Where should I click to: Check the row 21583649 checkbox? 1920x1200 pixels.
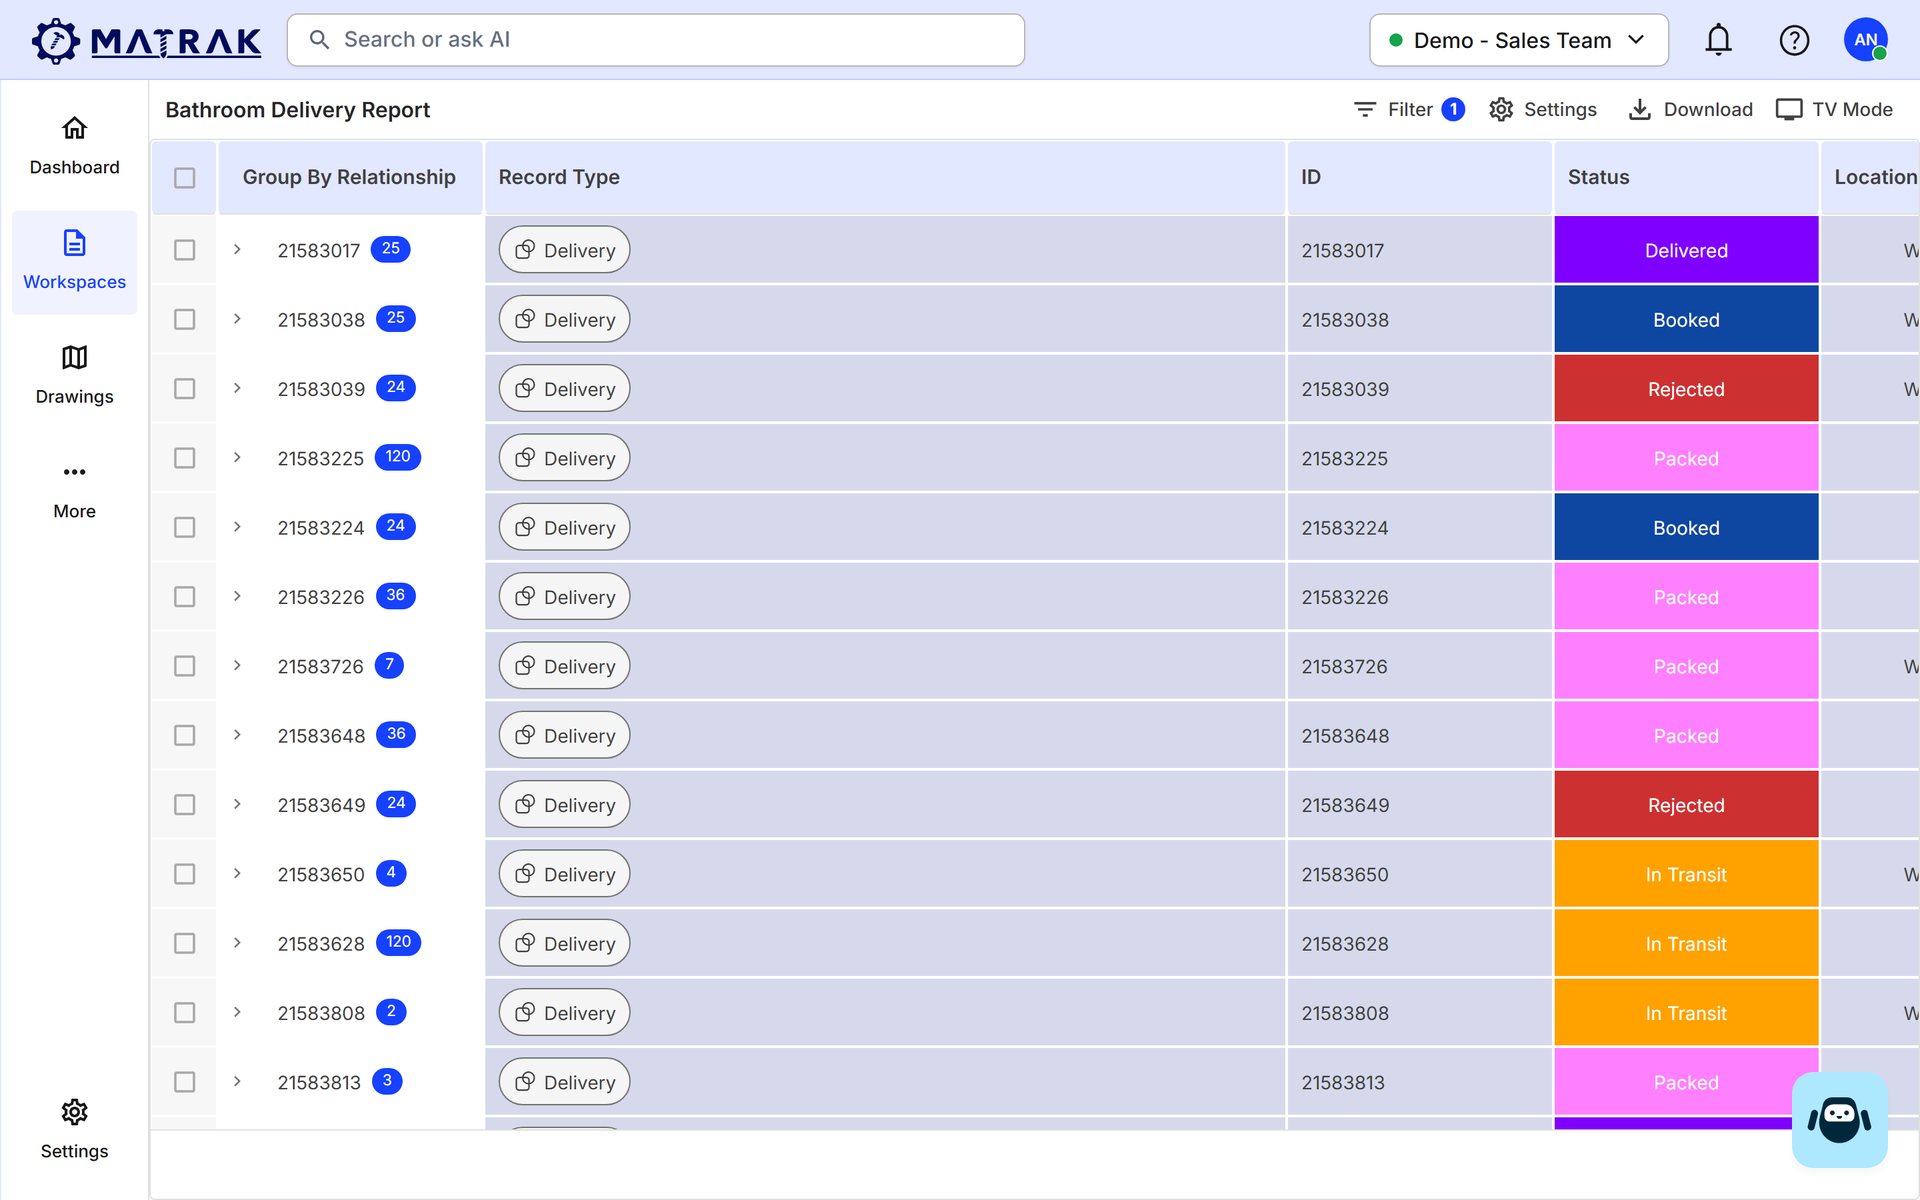(184, 804)
